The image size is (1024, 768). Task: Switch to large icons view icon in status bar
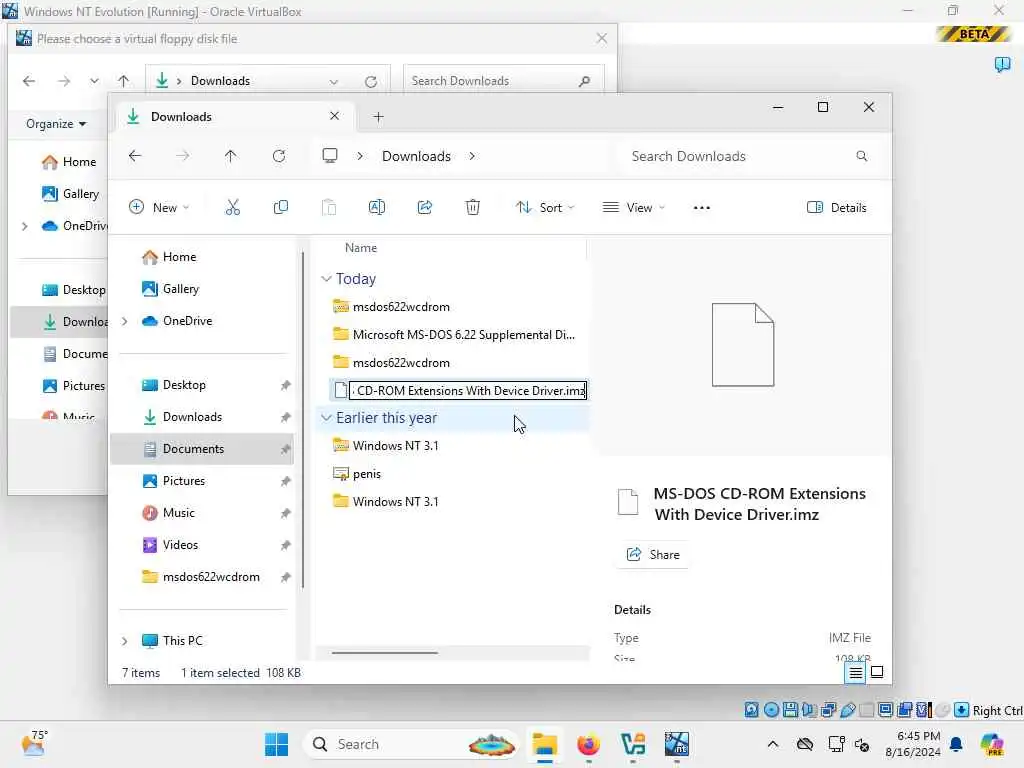[x=877, y=672]
